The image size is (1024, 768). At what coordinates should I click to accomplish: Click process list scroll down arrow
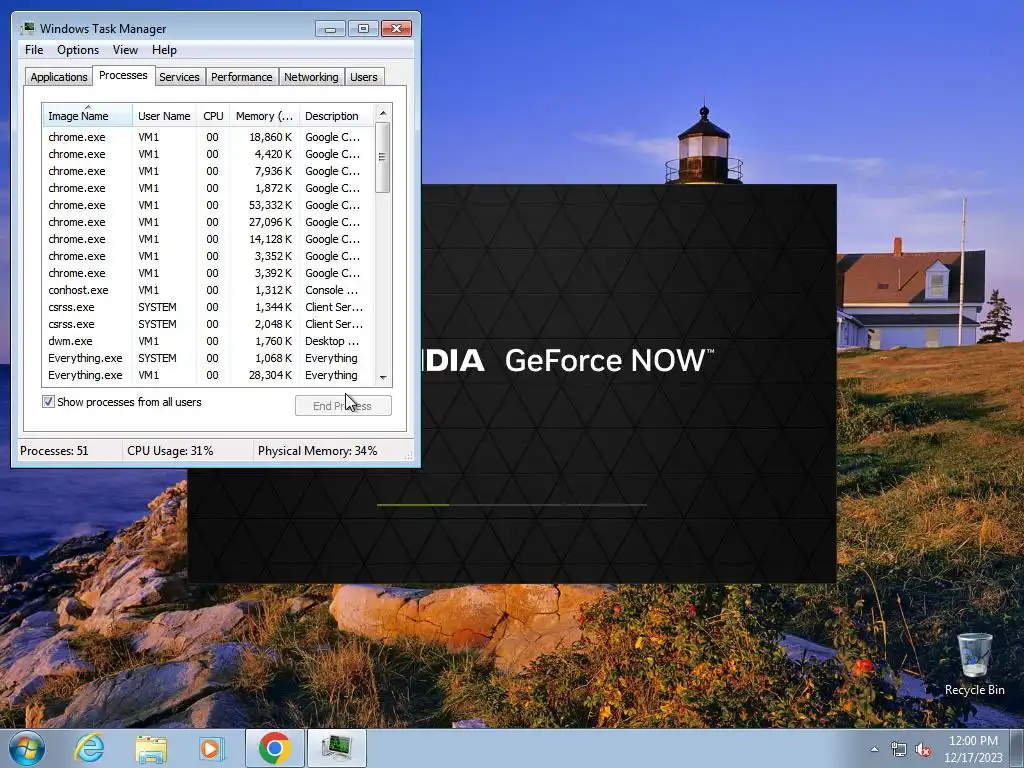[x=383, y=377]
